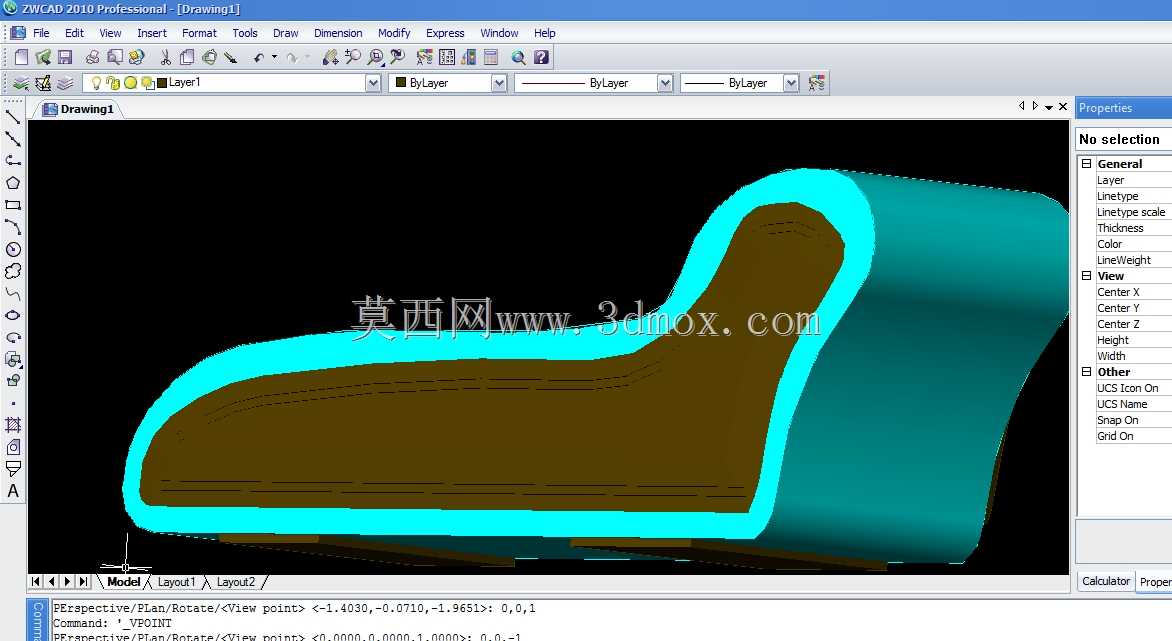
Task: Click the Pan realtime icon
Action: coord(330,58)
